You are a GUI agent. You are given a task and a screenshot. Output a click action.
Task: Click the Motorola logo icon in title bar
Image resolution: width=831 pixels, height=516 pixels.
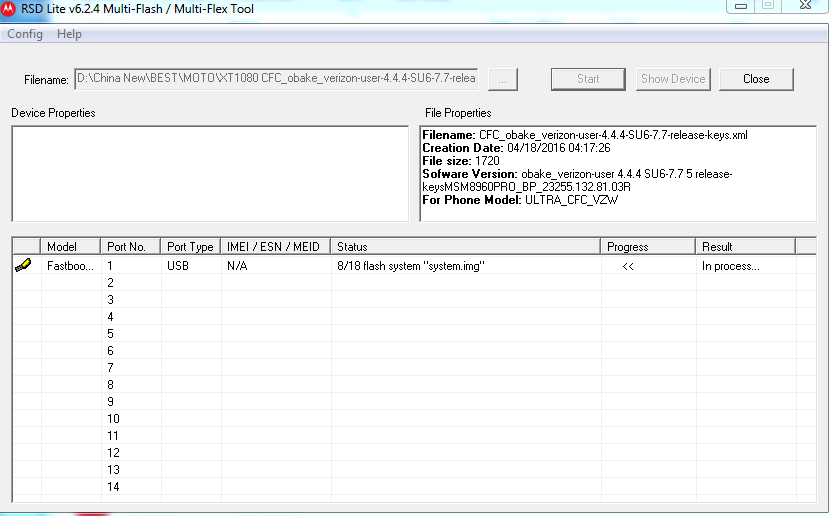coord(8,8)
